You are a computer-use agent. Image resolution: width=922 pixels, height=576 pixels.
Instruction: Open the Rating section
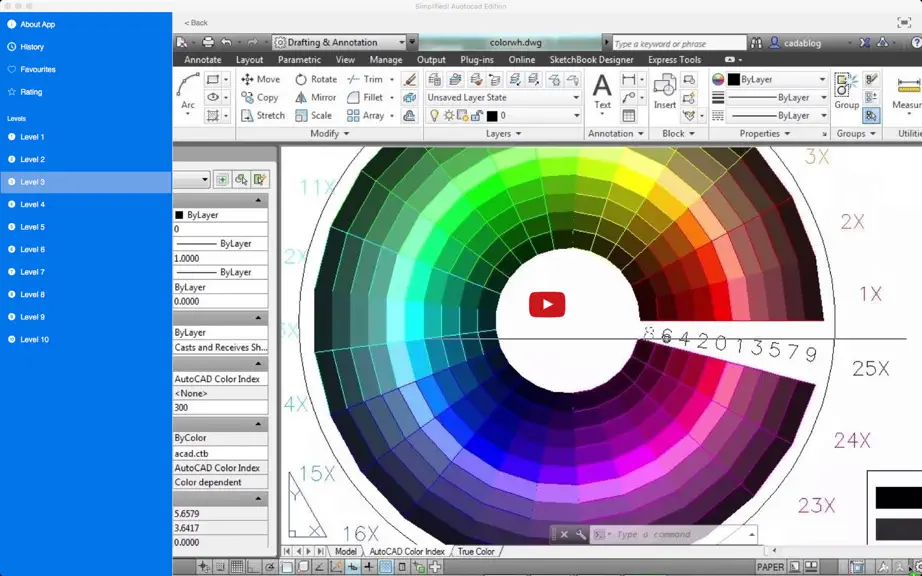point(25,92)
